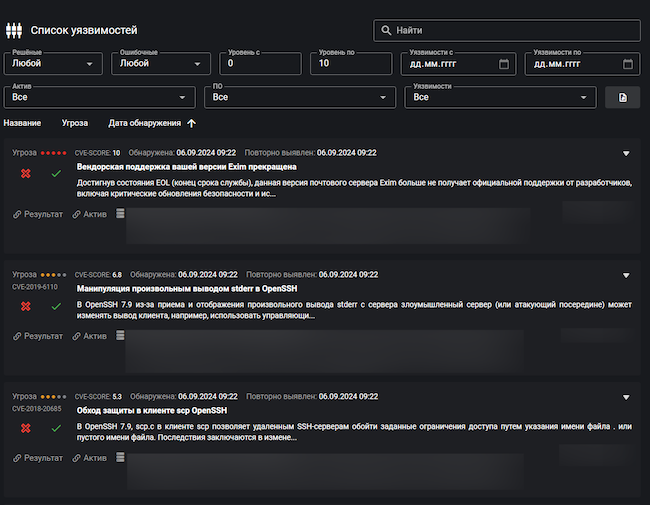Mark CVE-2019-6110 with the red X
Screen dimensions: 650x505
[25, 306]
